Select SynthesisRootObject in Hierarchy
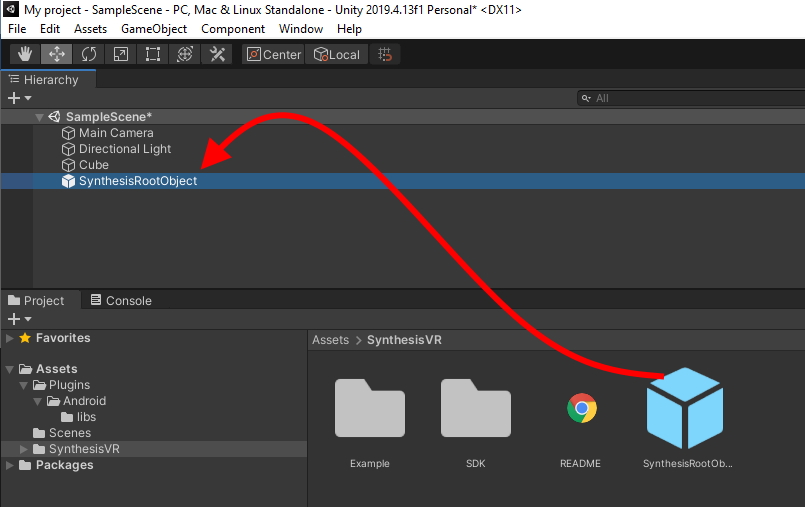Viewport: 805px width, 507px height. coord(138,181)
